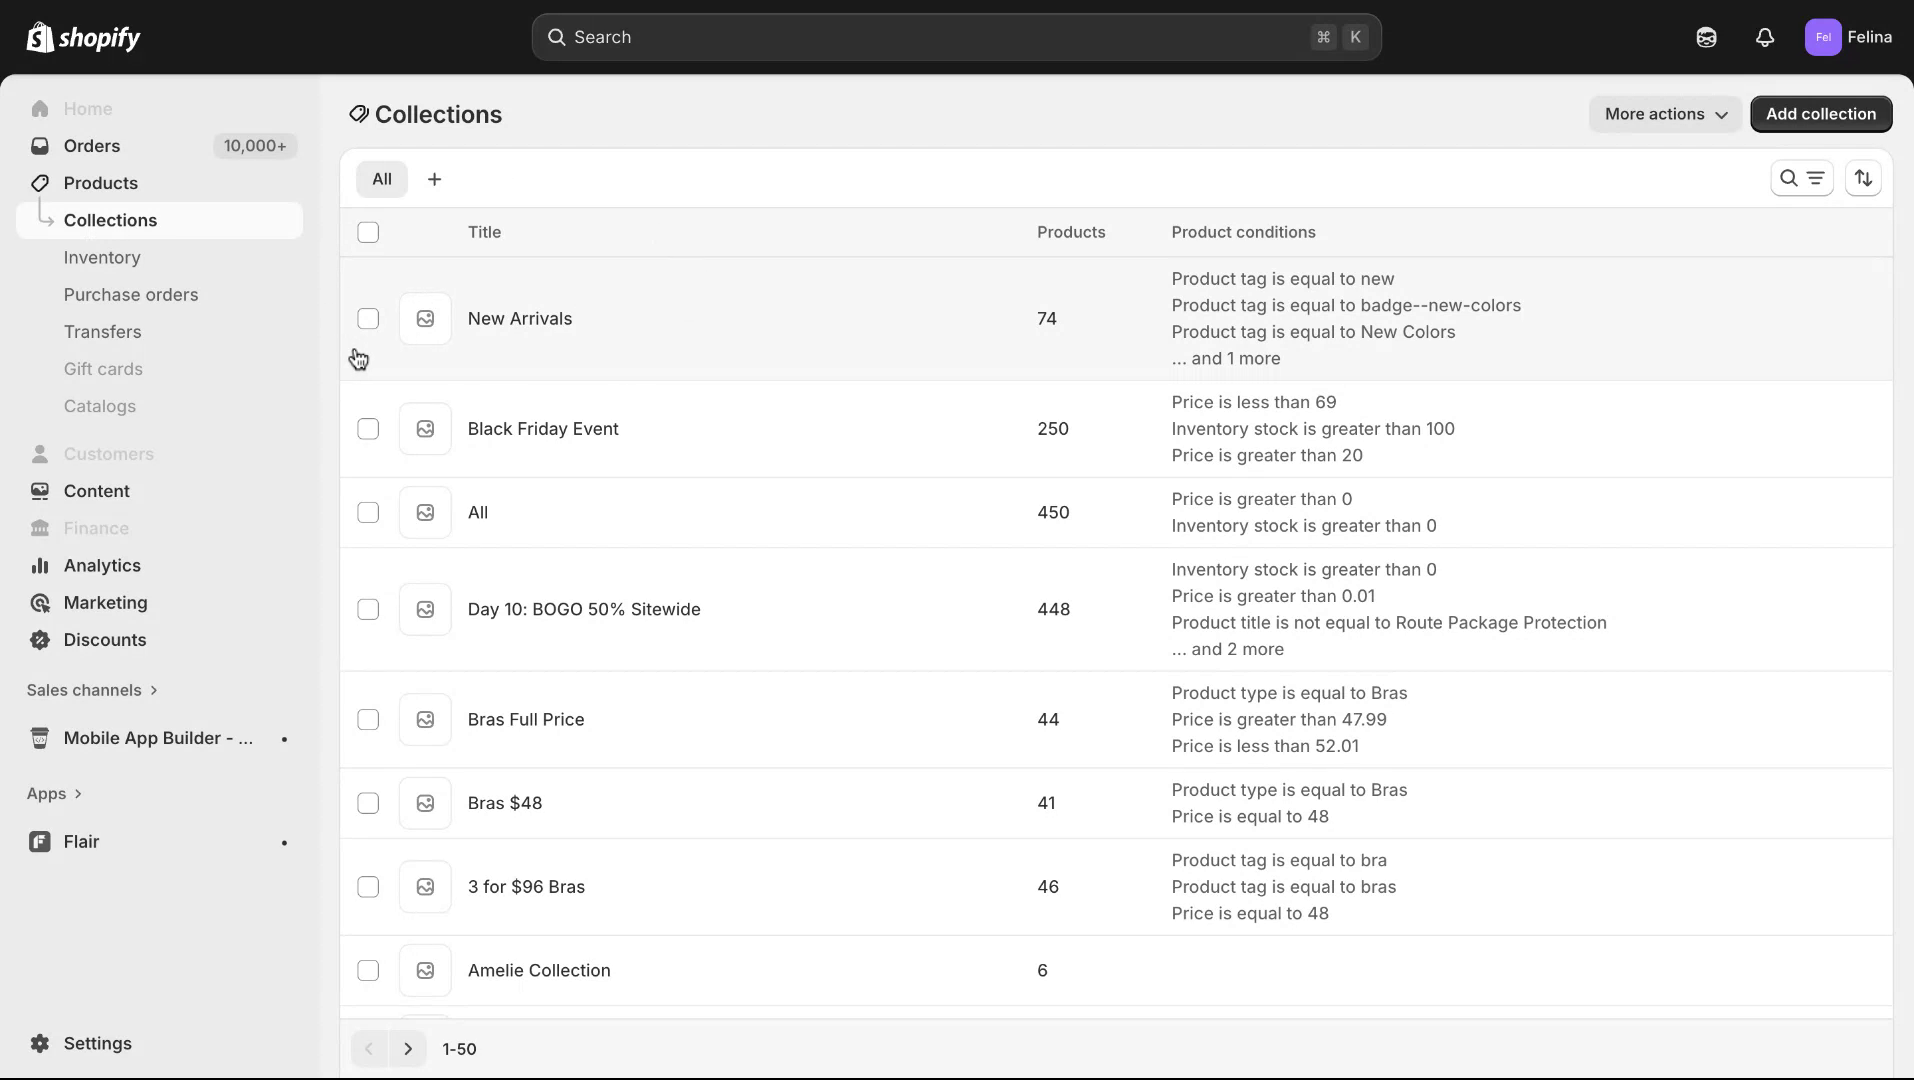Image resolution: width=1914 pixels, height=1080 pixels.
Task: Select the Analytics sidebar item
Action: 101,565
